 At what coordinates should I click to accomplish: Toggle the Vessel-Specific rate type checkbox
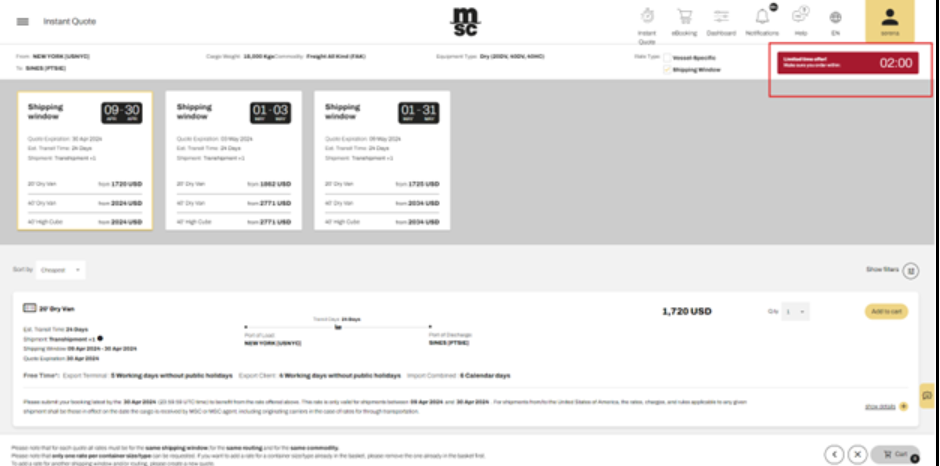(667, 58)
